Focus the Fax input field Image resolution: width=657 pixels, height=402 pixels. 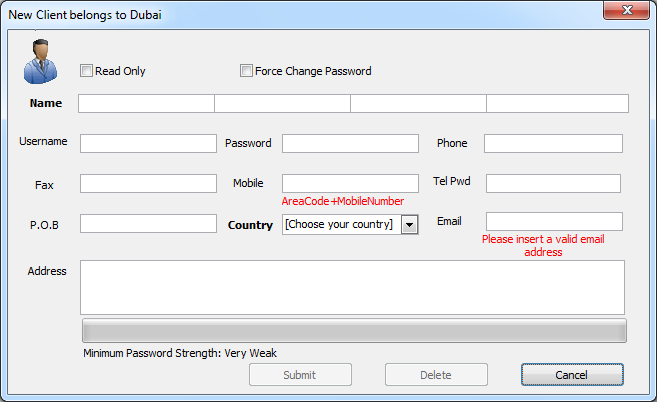tap(148, 184)
